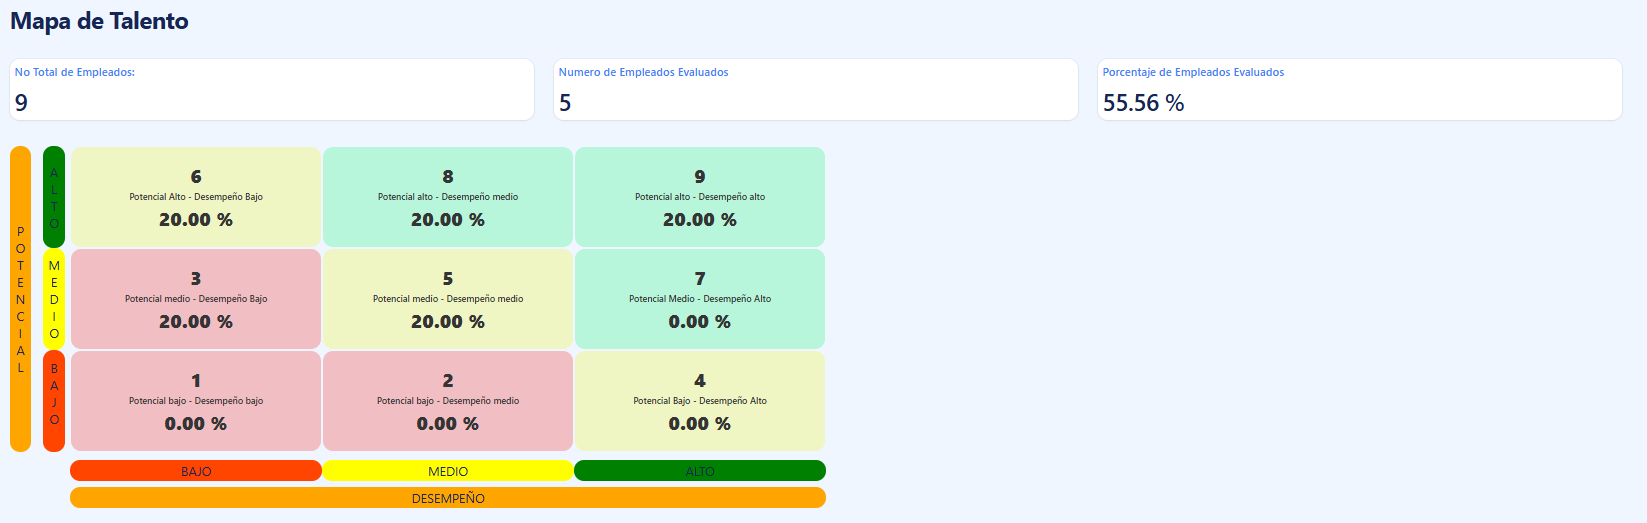Click box 6 Potencial Alto - Desempeño Bajo
The height and width of the screenshot is (523, 1647).
pos(196,197)
